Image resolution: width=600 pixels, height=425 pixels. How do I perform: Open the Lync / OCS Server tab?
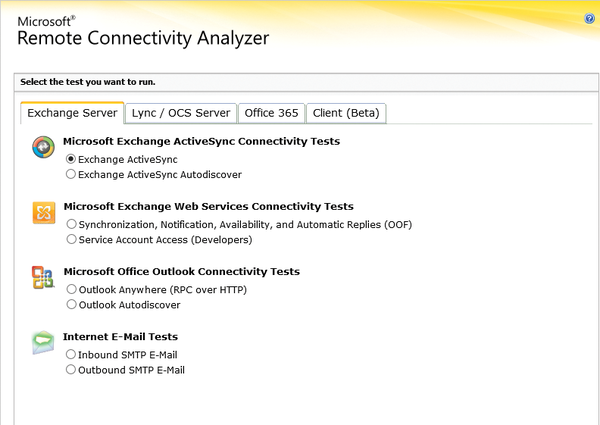pos(181,113)
